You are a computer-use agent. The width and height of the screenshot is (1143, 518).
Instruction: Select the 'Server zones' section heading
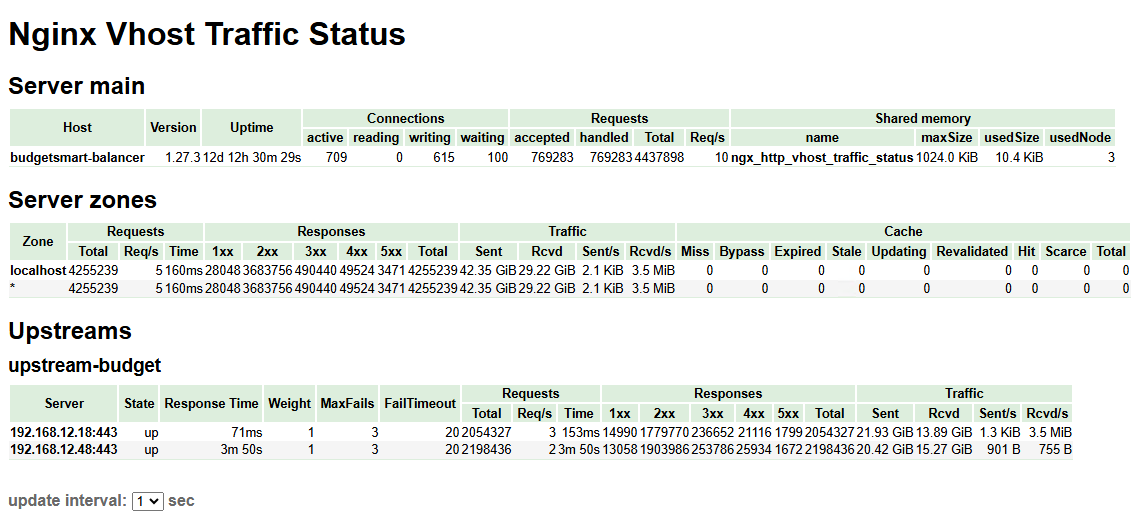pyautogui.click(x=82, y=200)
